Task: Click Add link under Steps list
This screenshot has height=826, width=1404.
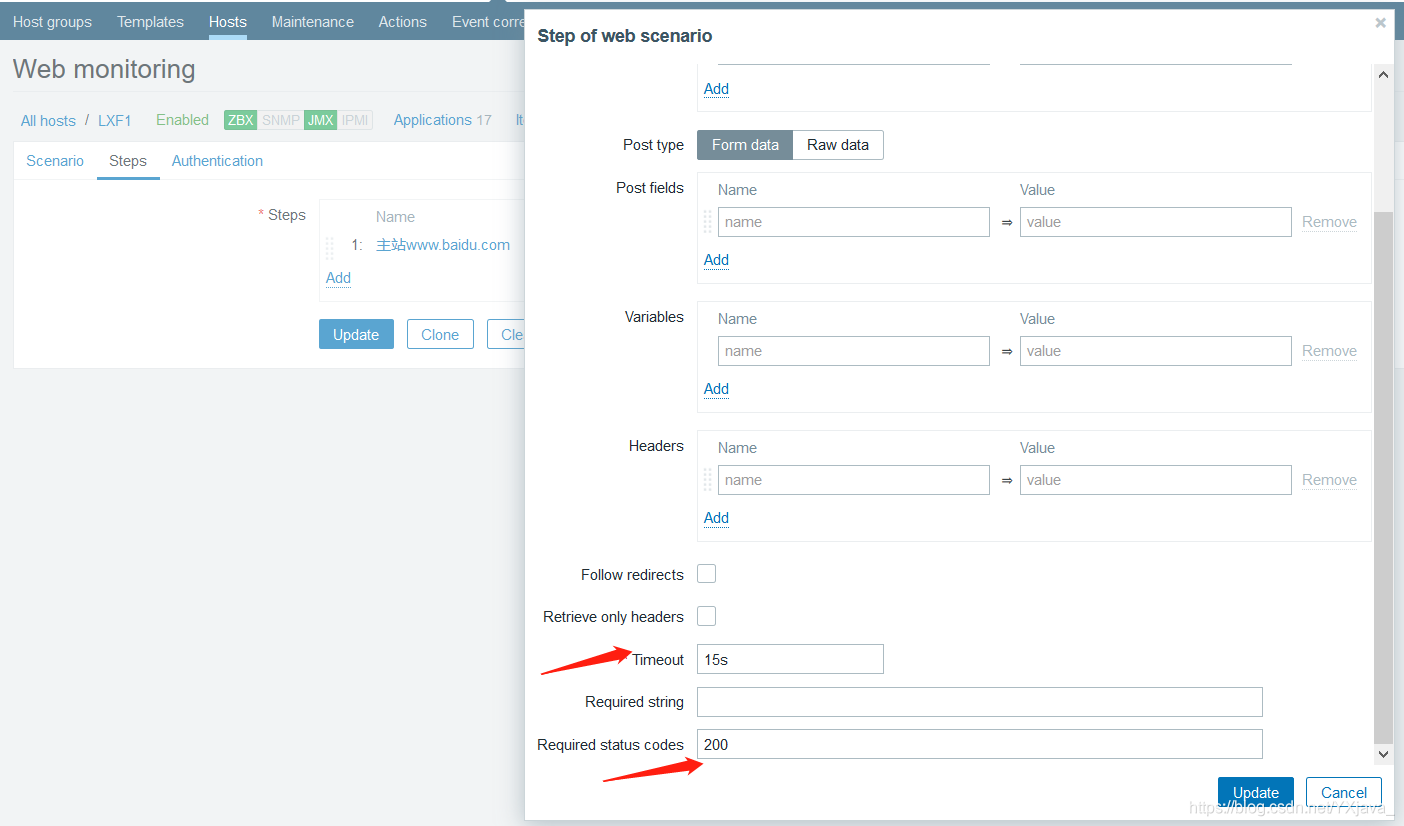Action: [338, 278]
